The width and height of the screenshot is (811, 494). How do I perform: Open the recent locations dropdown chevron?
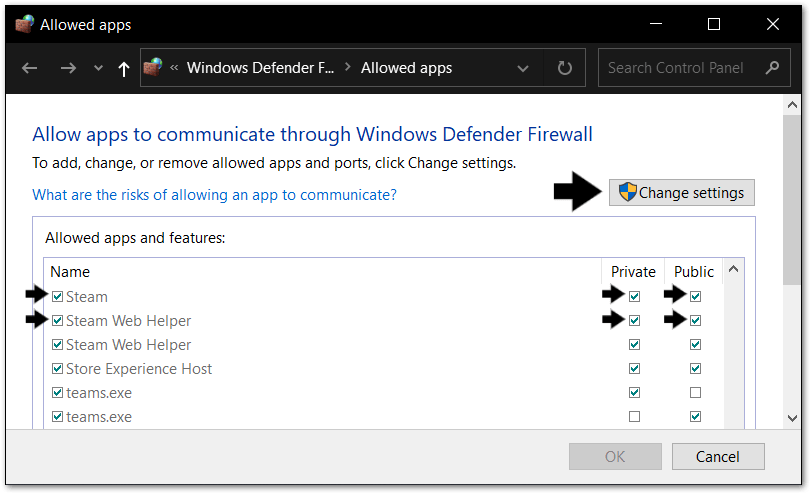tap(98, 68)
